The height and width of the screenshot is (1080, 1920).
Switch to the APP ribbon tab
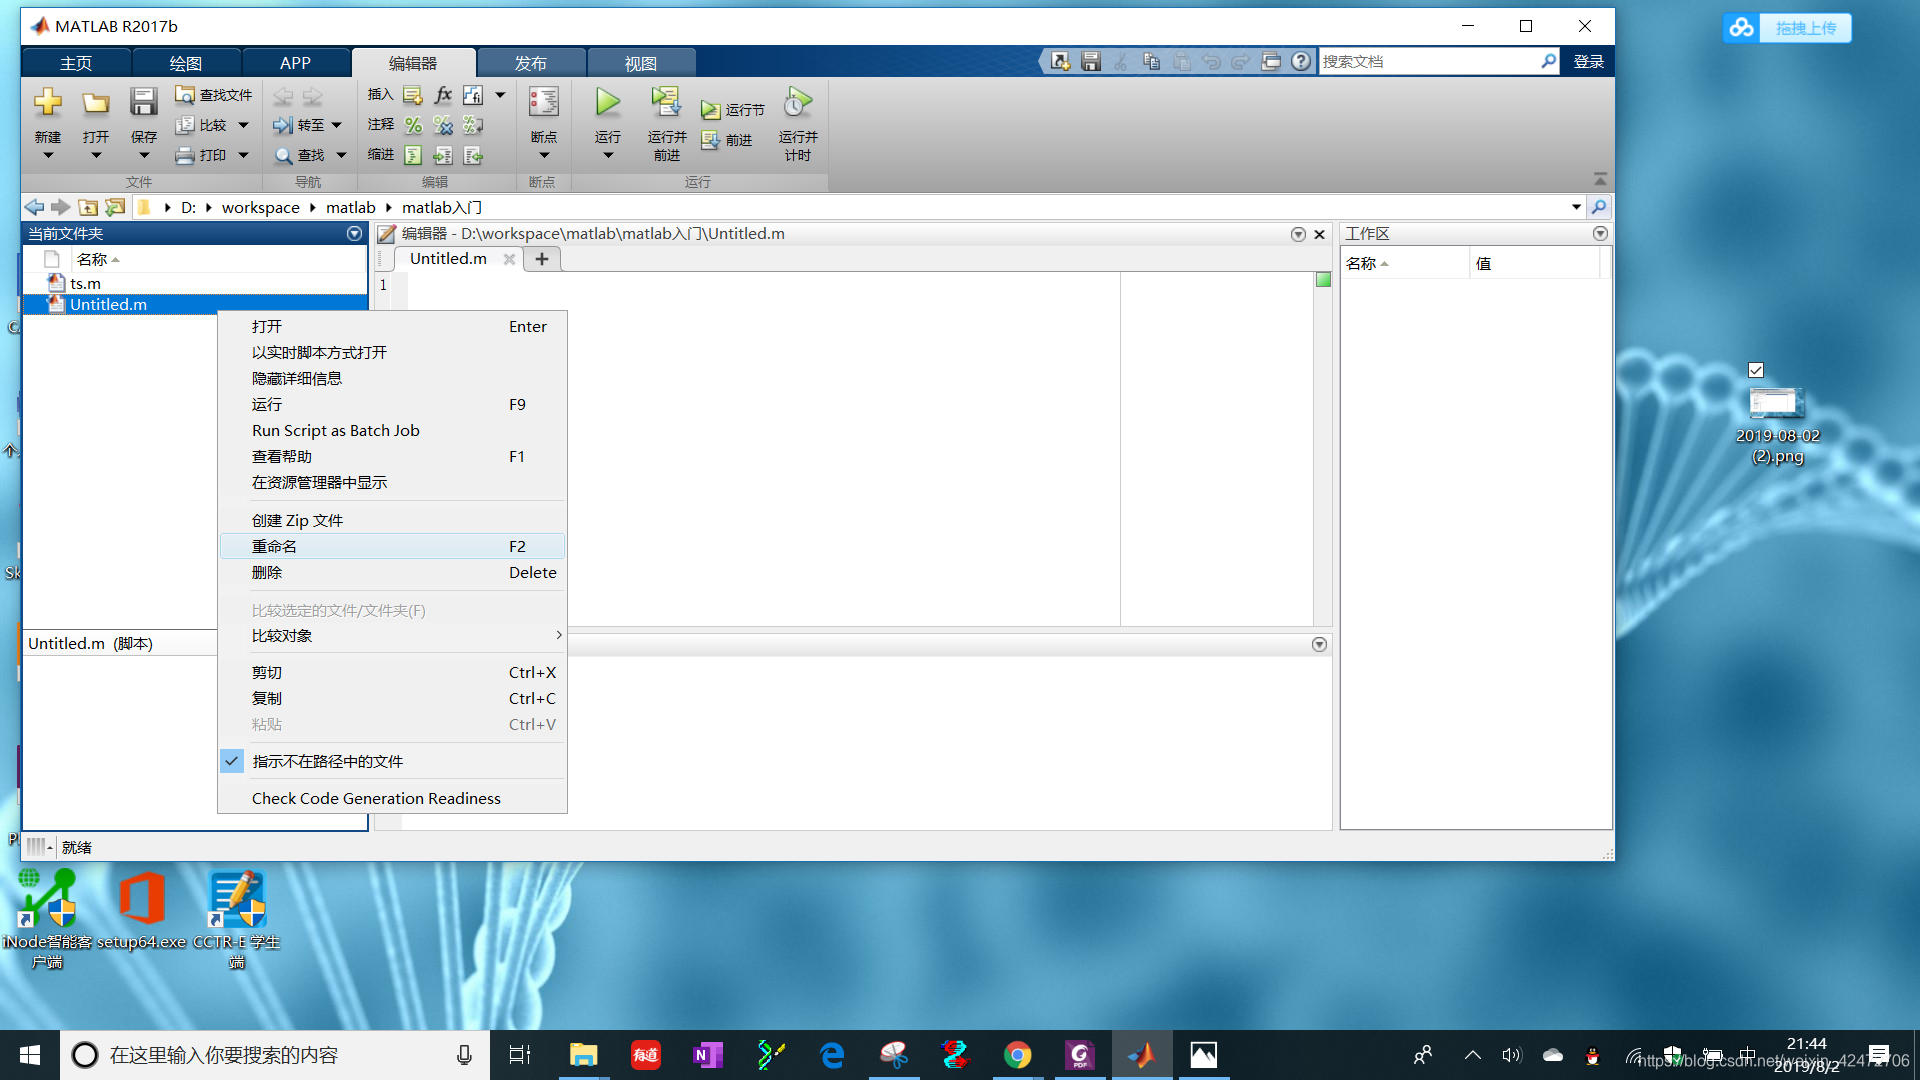(x=295, y=63)
